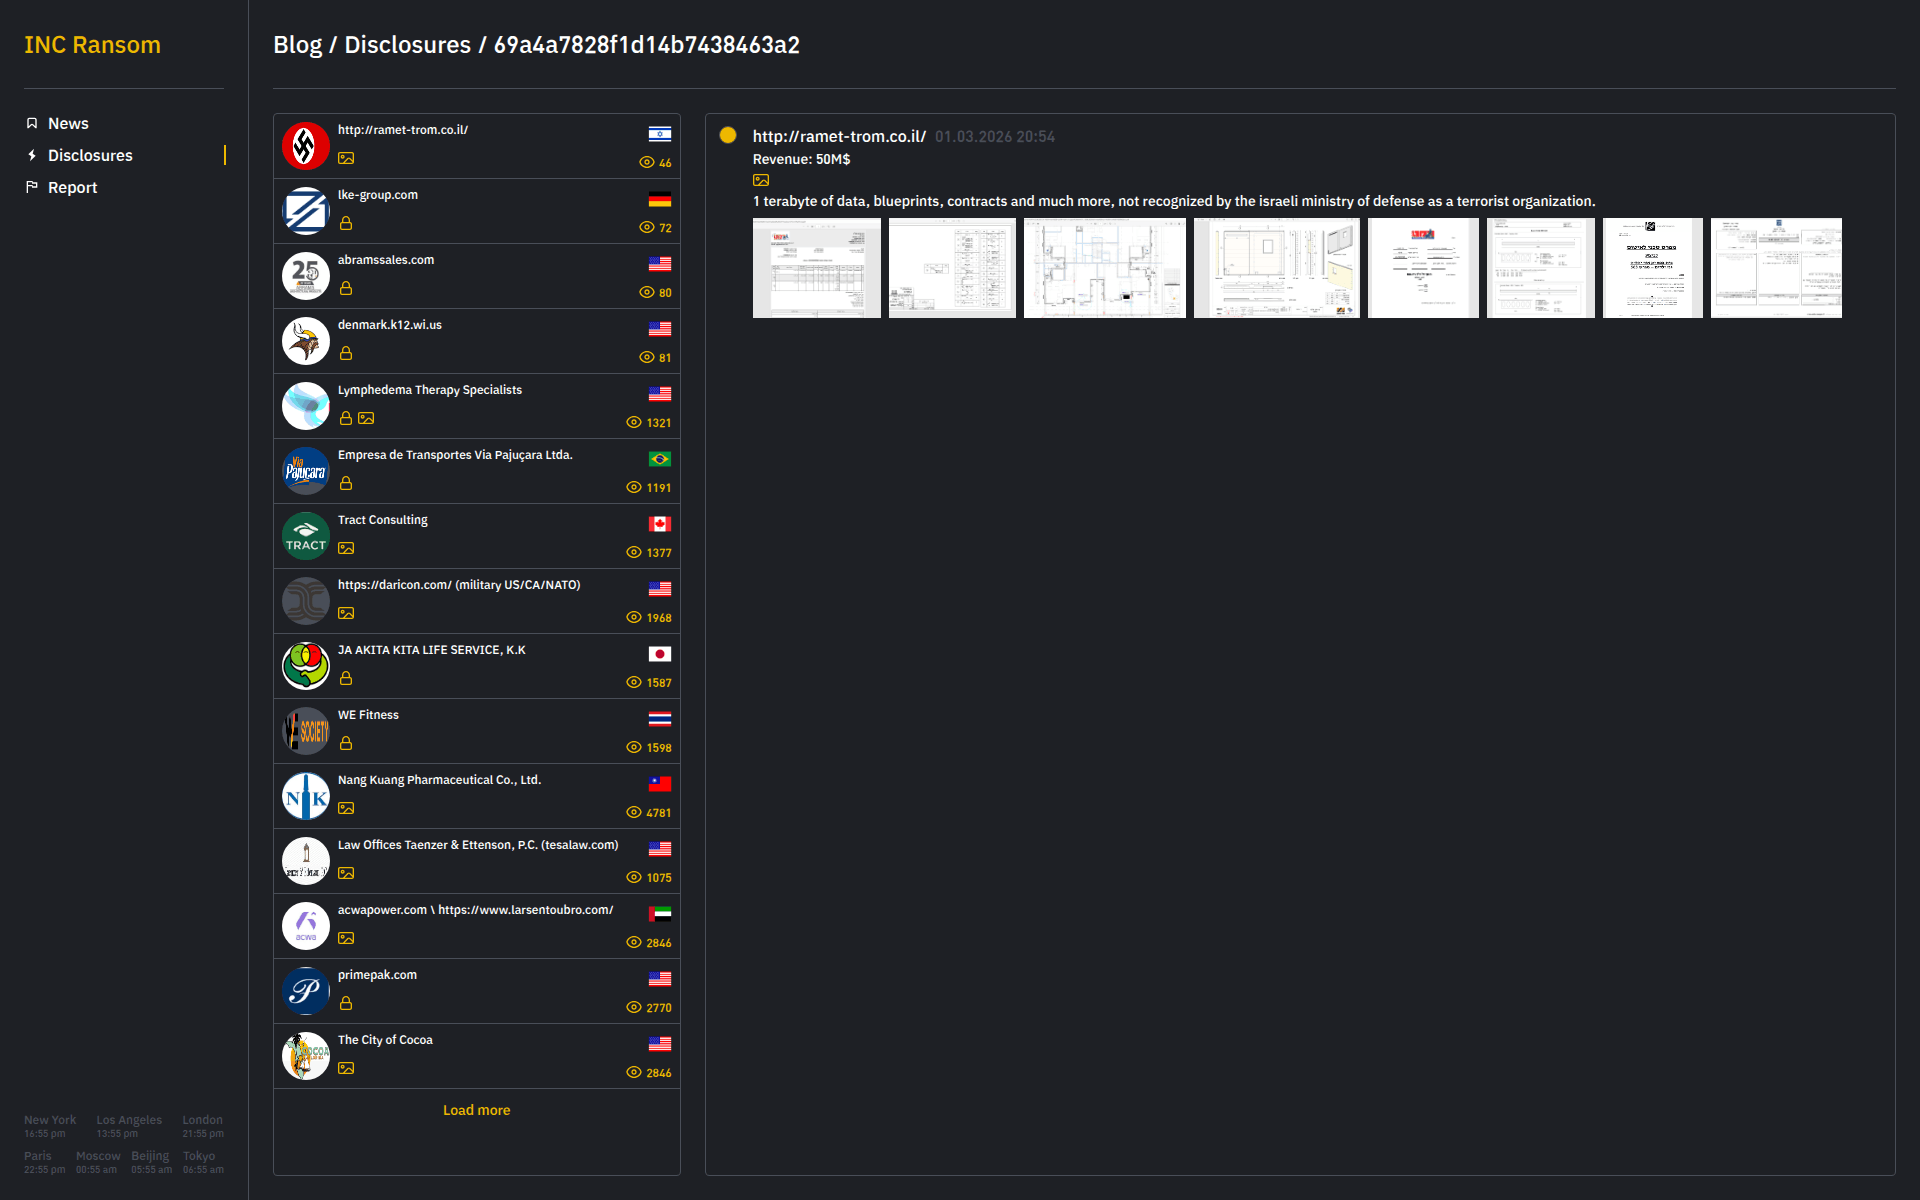Click the primepak.com cursive P logo
This screenshot has width=1920, height=1200.
click(306, 991)
